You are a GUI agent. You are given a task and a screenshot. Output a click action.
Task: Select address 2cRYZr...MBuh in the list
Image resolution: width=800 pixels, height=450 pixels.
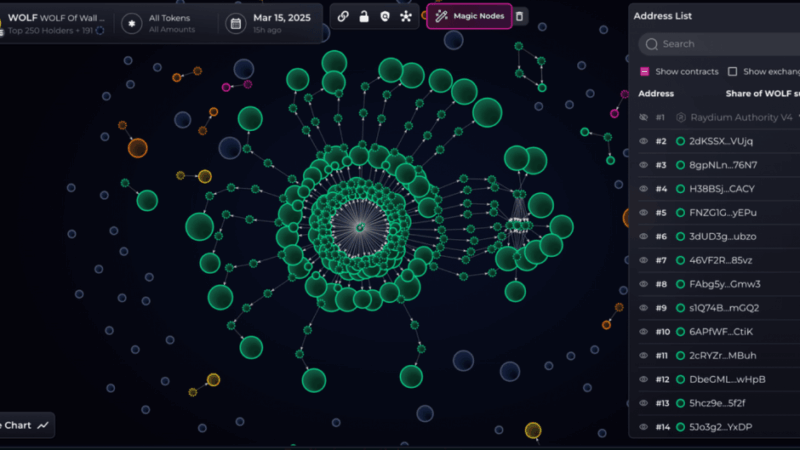[722, 356]
